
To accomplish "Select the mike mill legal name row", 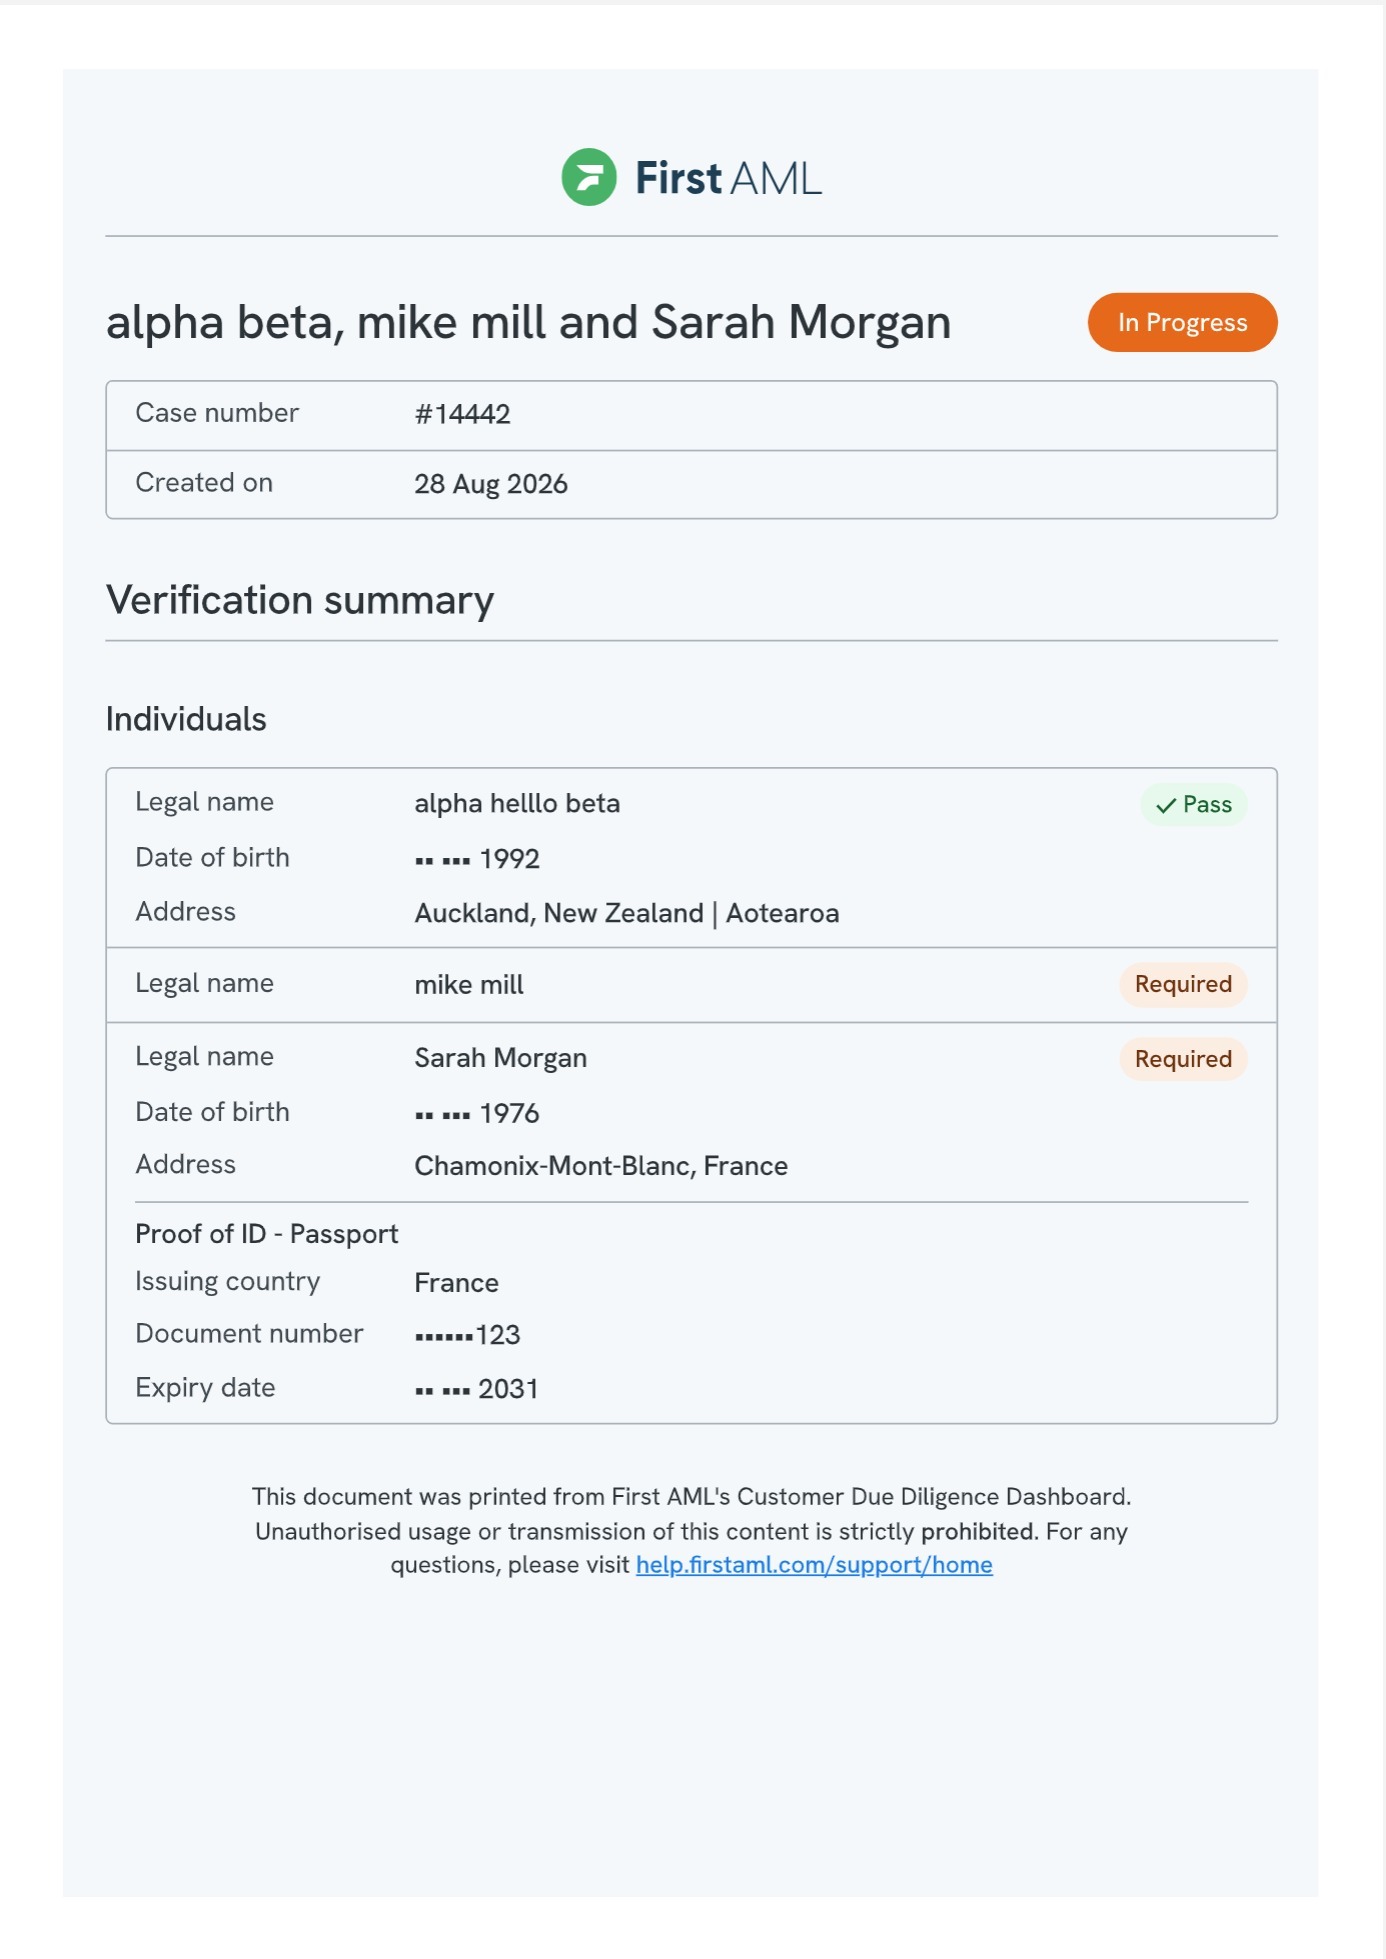I will click(691, 985).
